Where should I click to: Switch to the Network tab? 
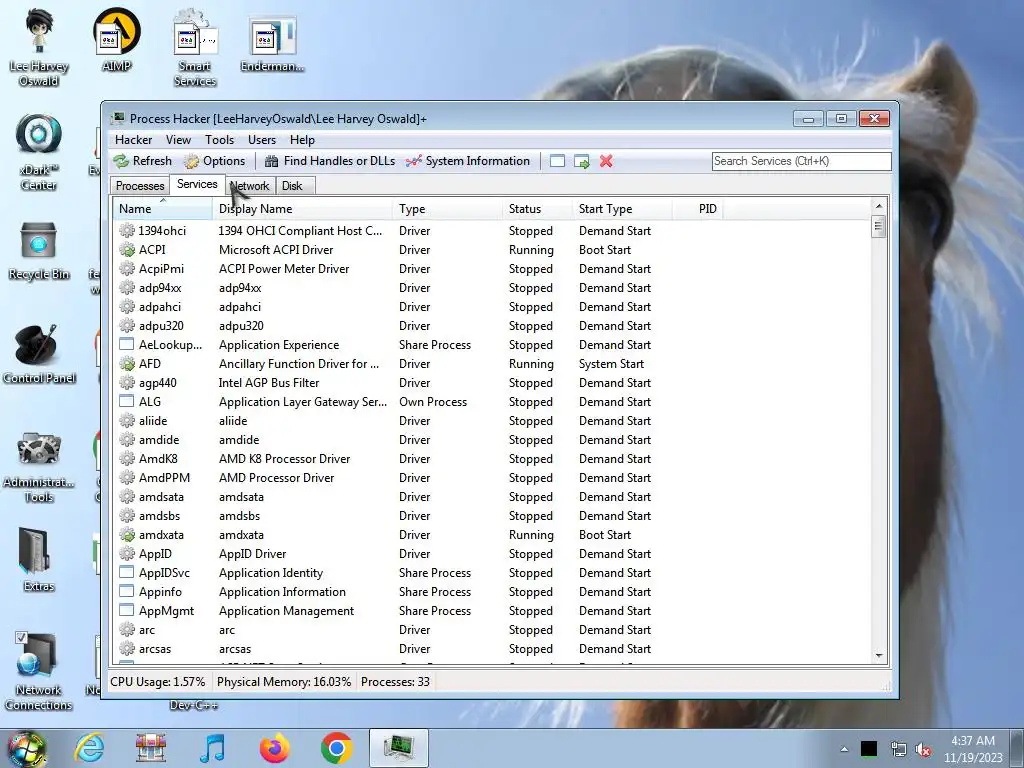coord(251,186)
